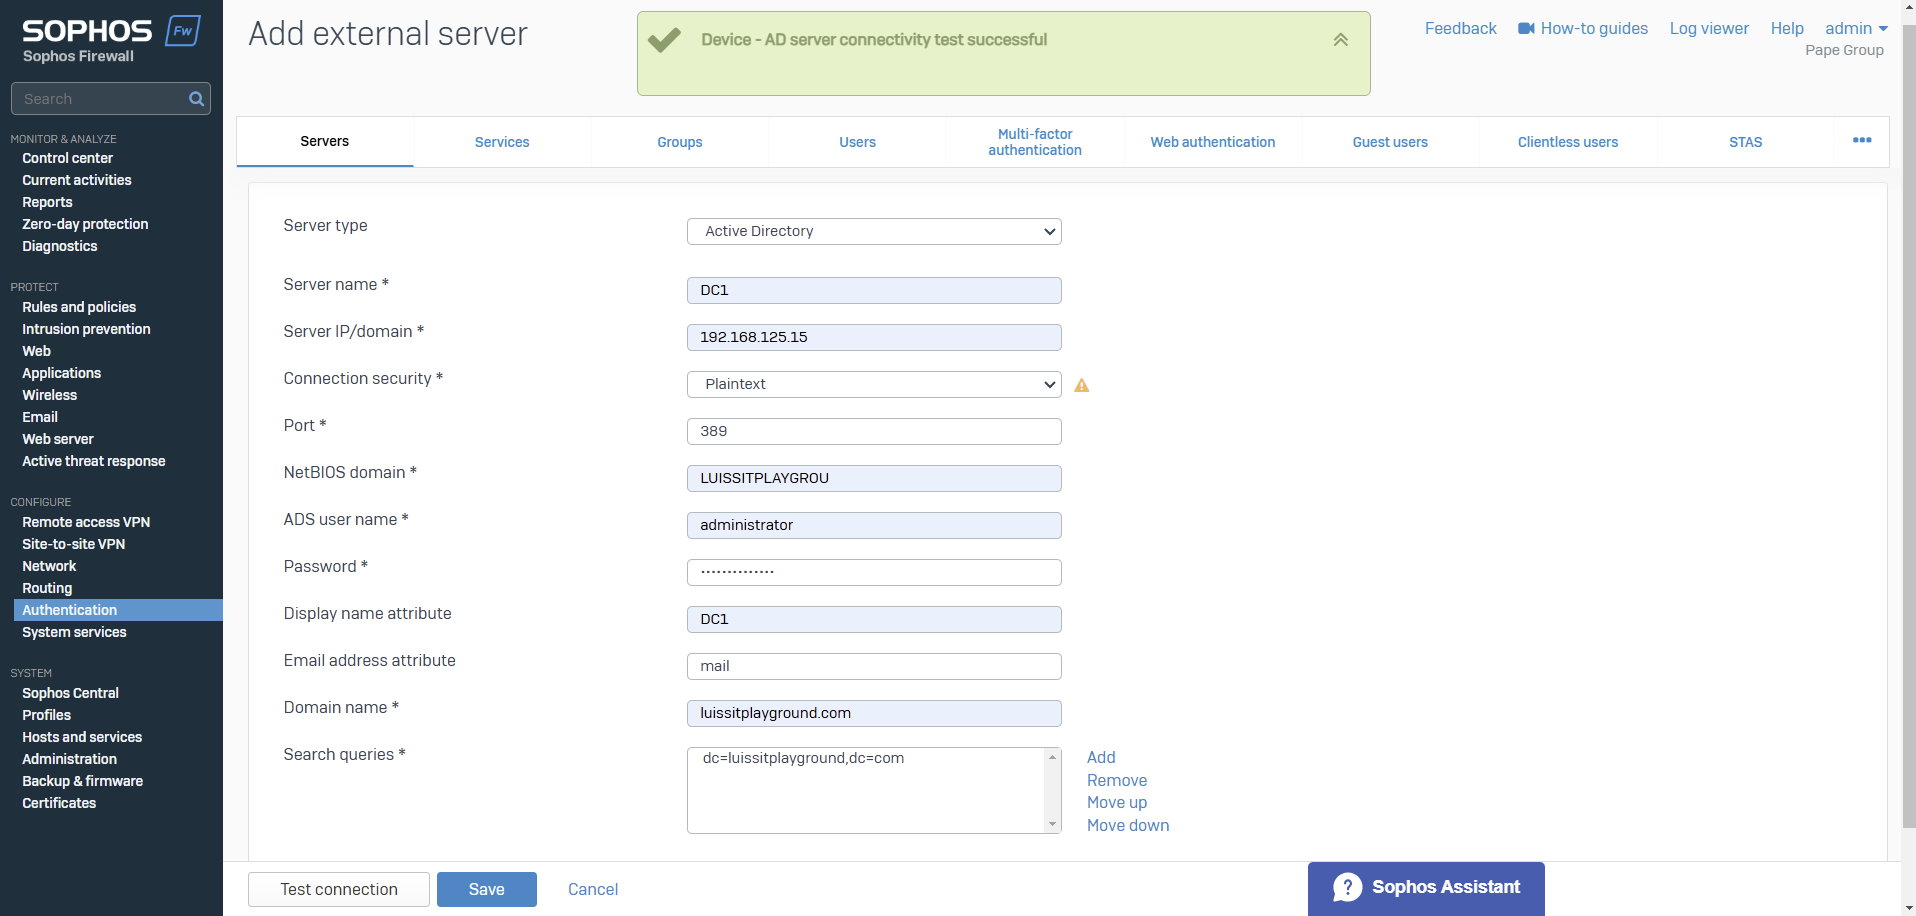Click search queries scrollbar down arrow
This screenshot has height=916, width=1916.
[1052, 825]
